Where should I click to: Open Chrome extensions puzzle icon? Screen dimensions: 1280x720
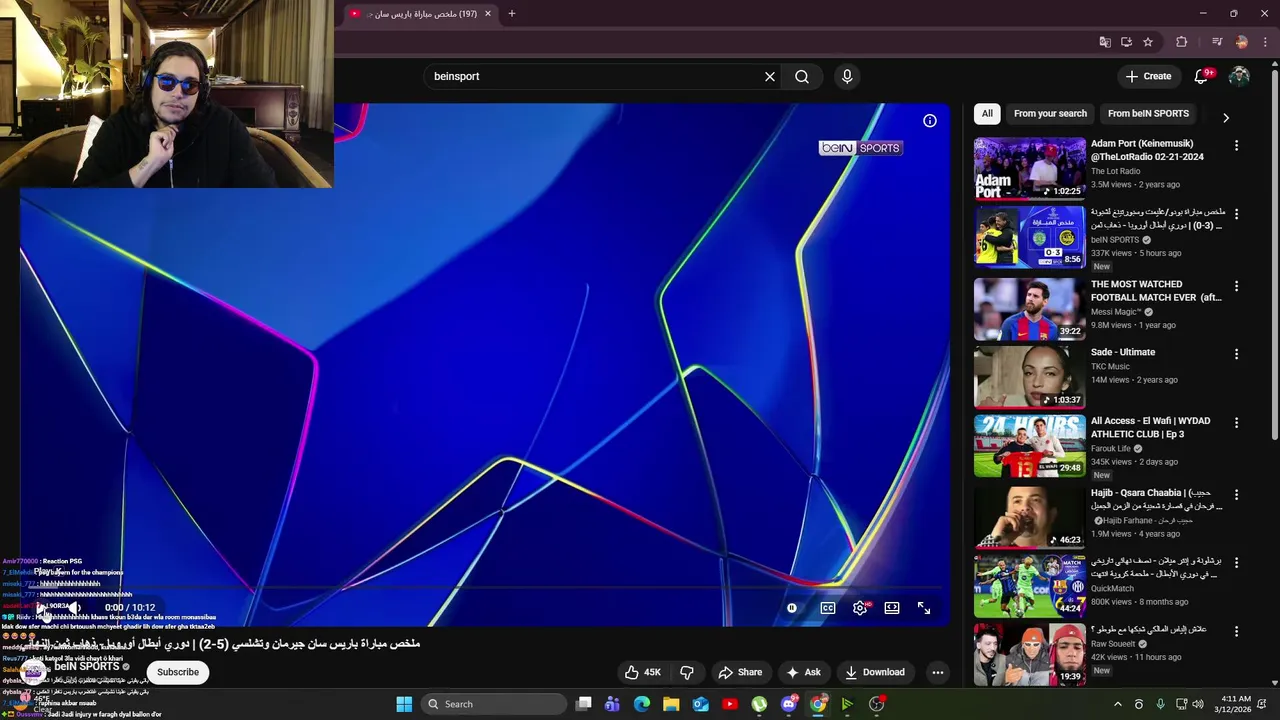click(x=1182, y=42)
